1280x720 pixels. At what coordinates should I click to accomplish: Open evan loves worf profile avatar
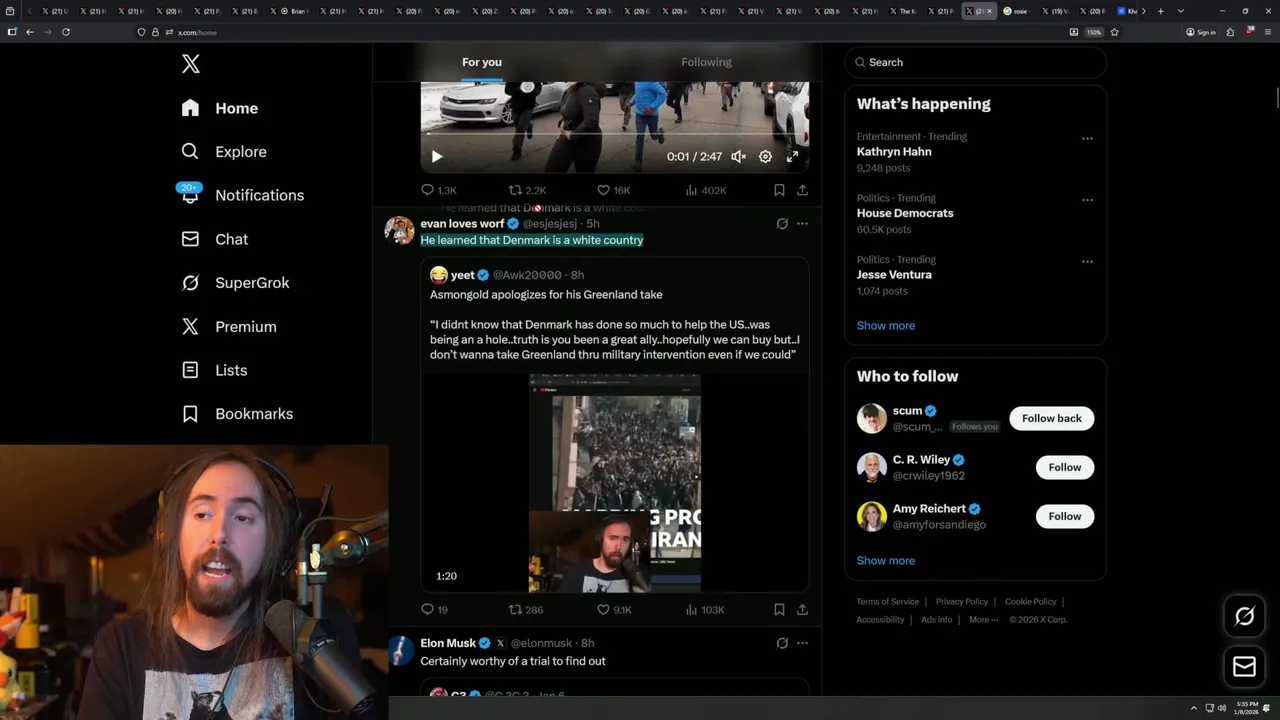tap(399, 230)
